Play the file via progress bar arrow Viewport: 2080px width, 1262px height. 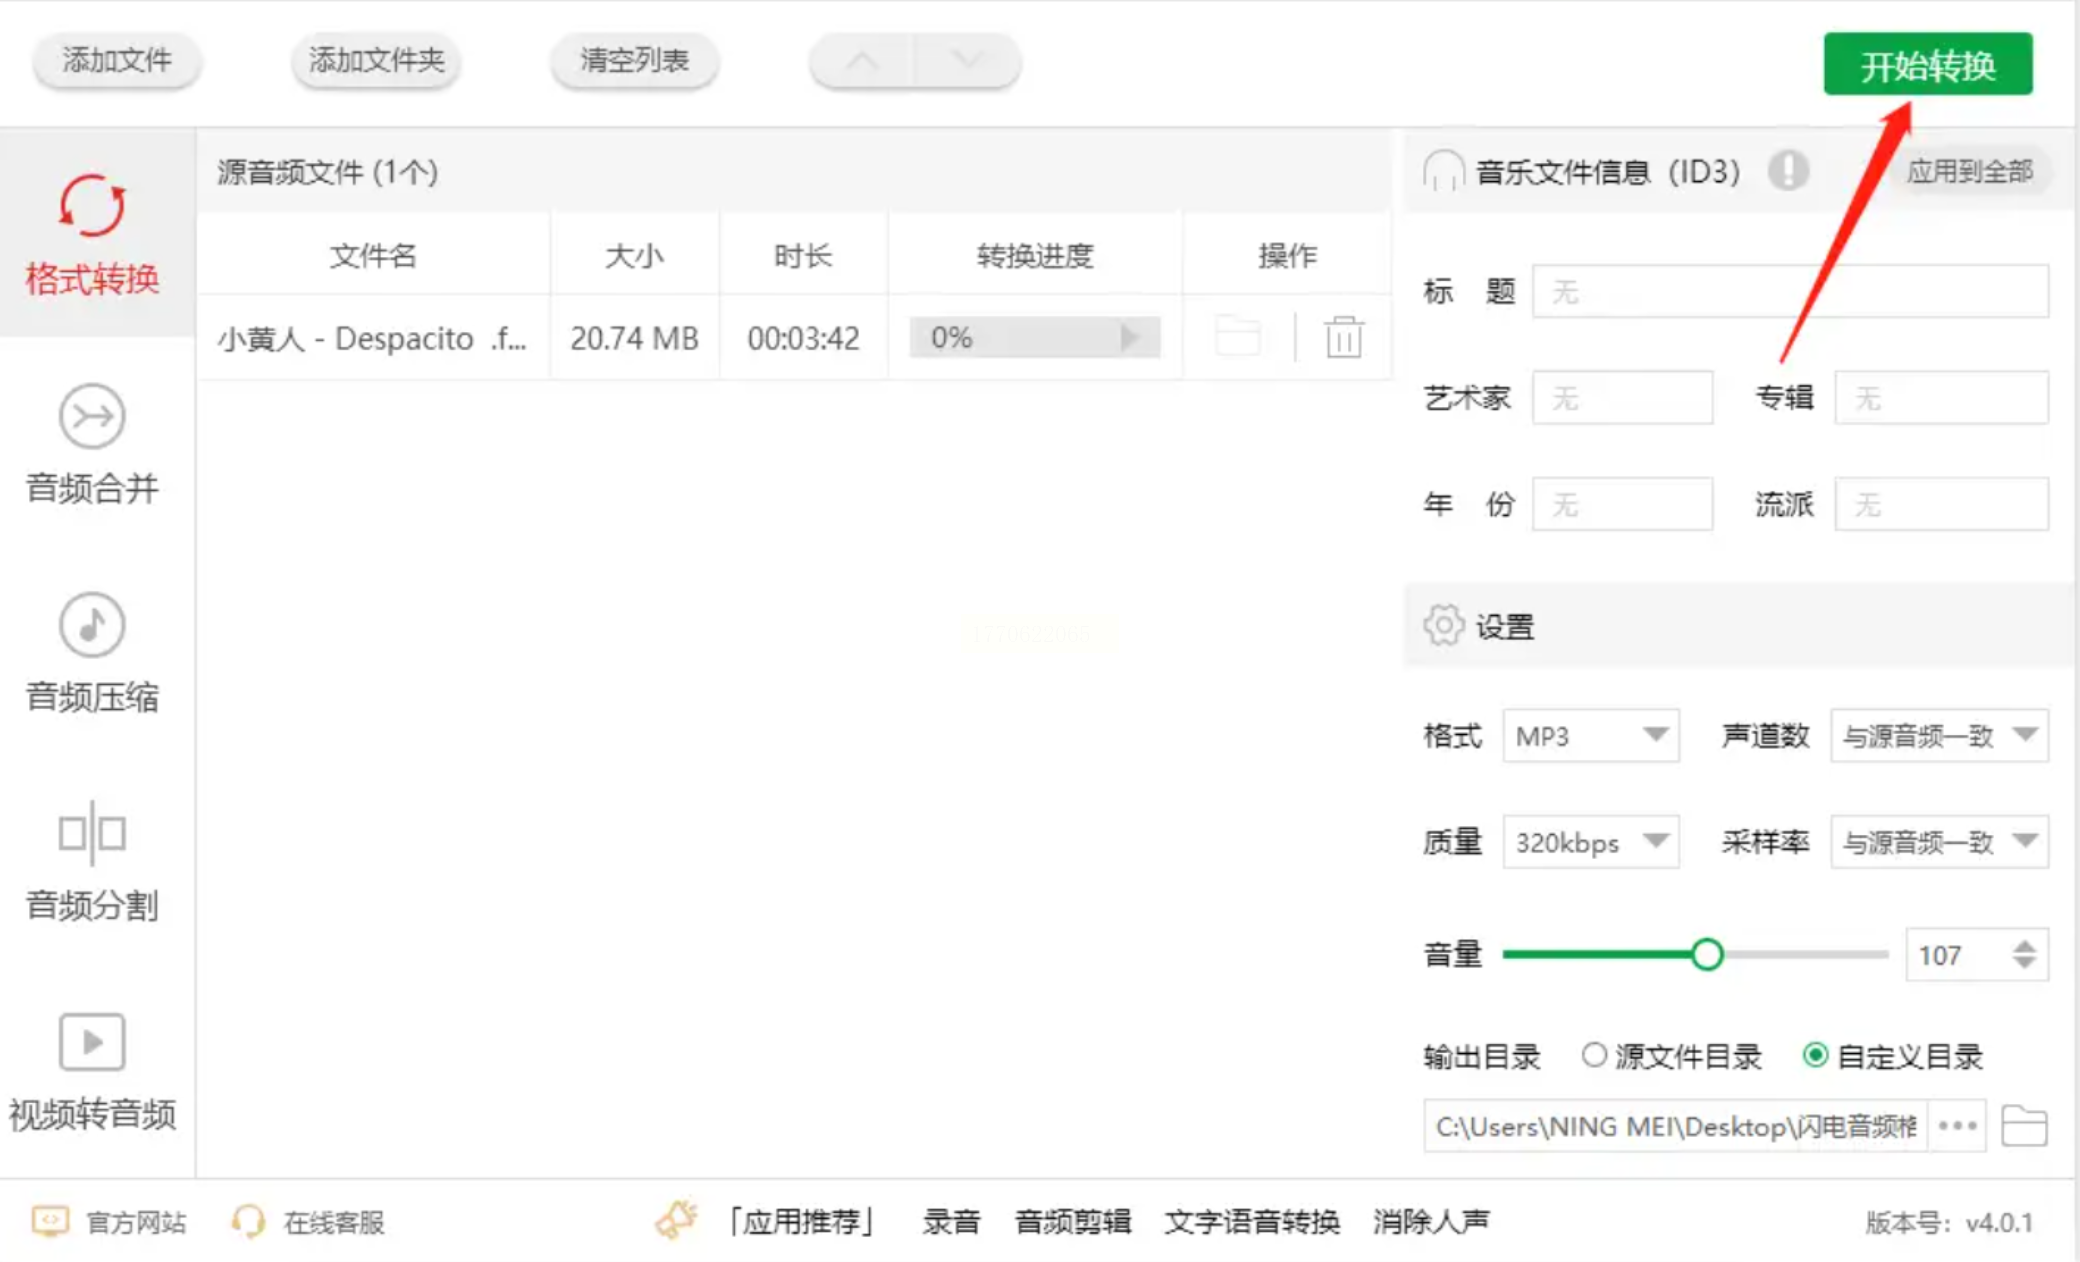pyautogui.click(x=1130, y=337)
